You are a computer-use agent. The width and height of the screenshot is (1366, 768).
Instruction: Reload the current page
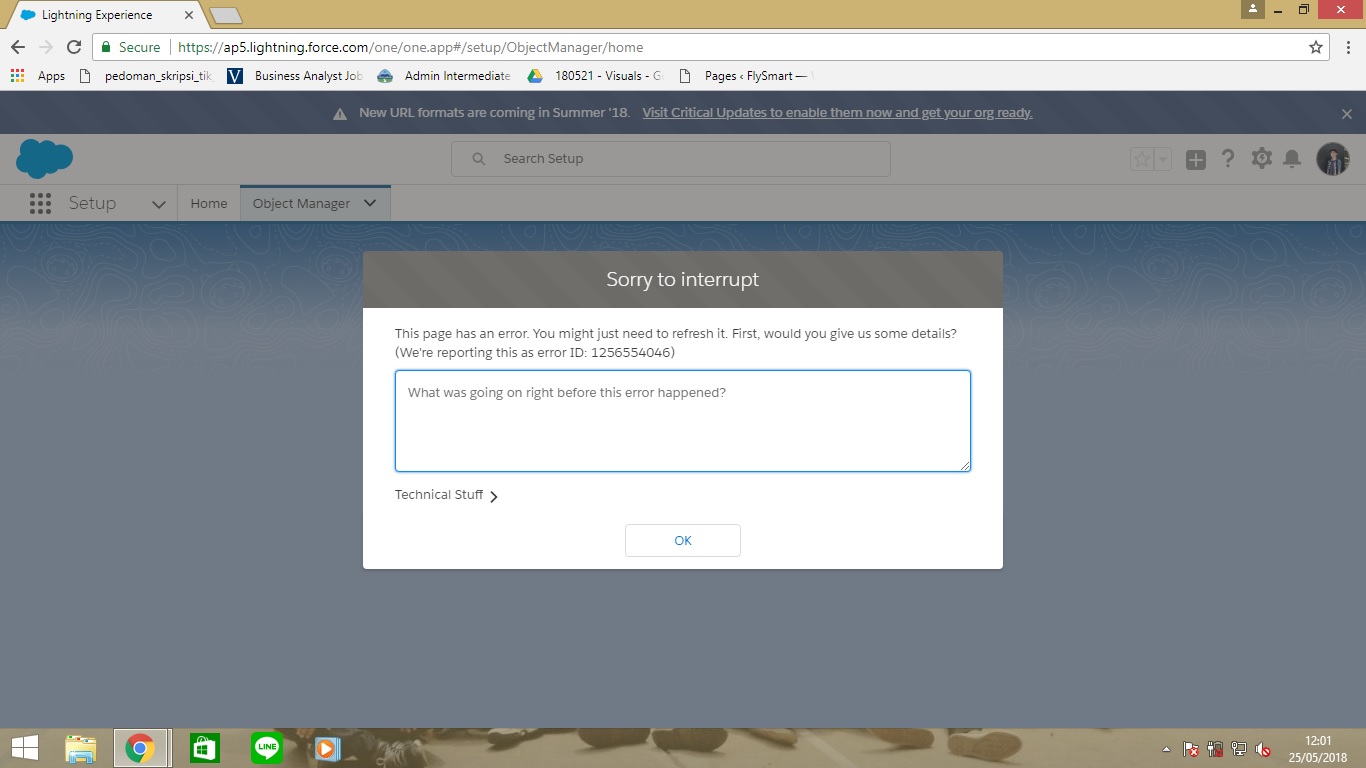(73, 47)
